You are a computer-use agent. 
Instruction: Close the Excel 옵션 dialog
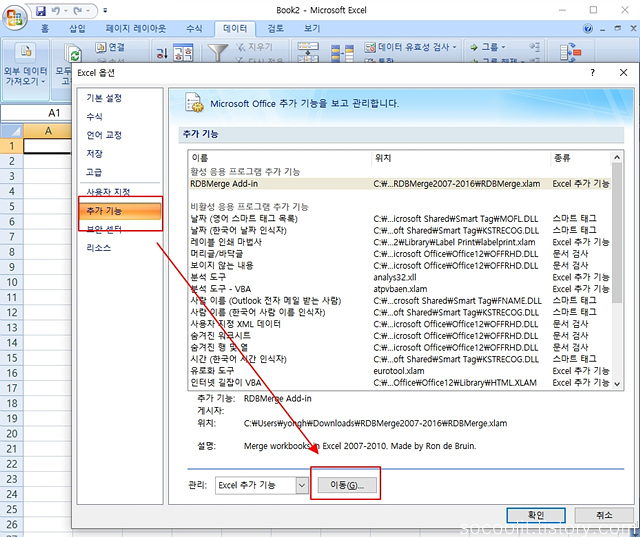[623, 73]
